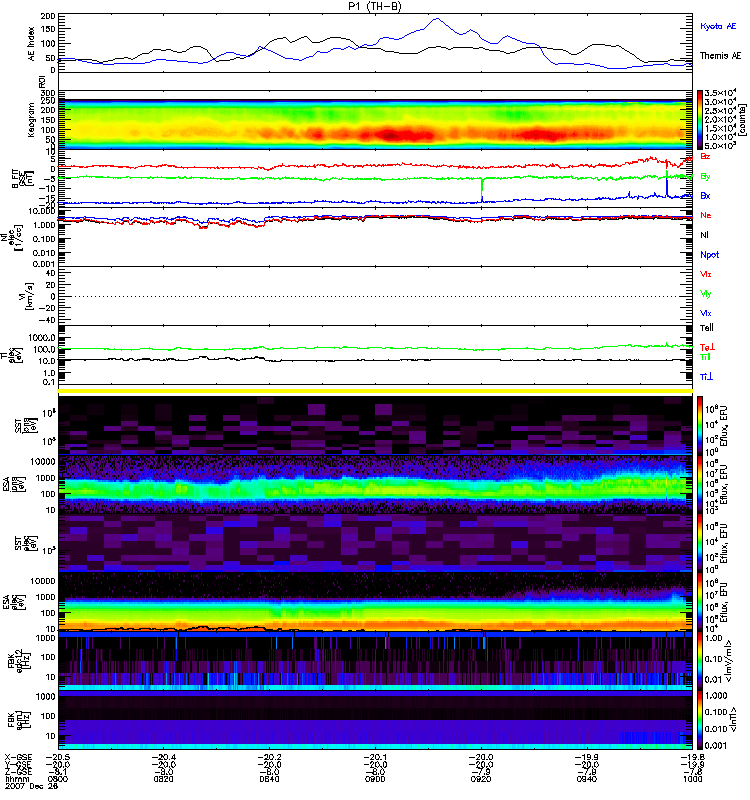
Task: Click the green By spike near 0920
Action: tap(482, 189)
